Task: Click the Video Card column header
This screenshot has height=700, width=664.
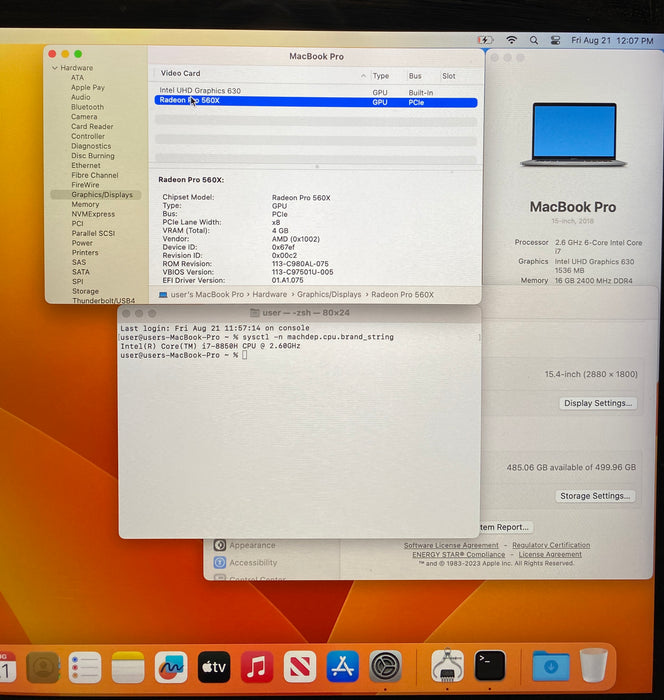Action: tap(180, 73)
